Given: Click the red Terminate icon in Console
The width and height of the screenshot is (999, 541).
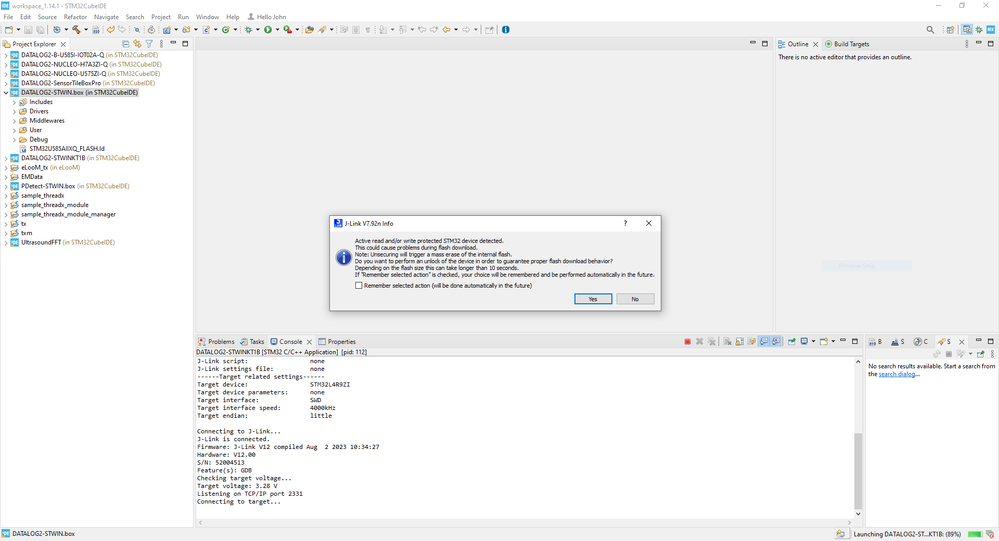Looking at the screenshot, I should point(687,342).
